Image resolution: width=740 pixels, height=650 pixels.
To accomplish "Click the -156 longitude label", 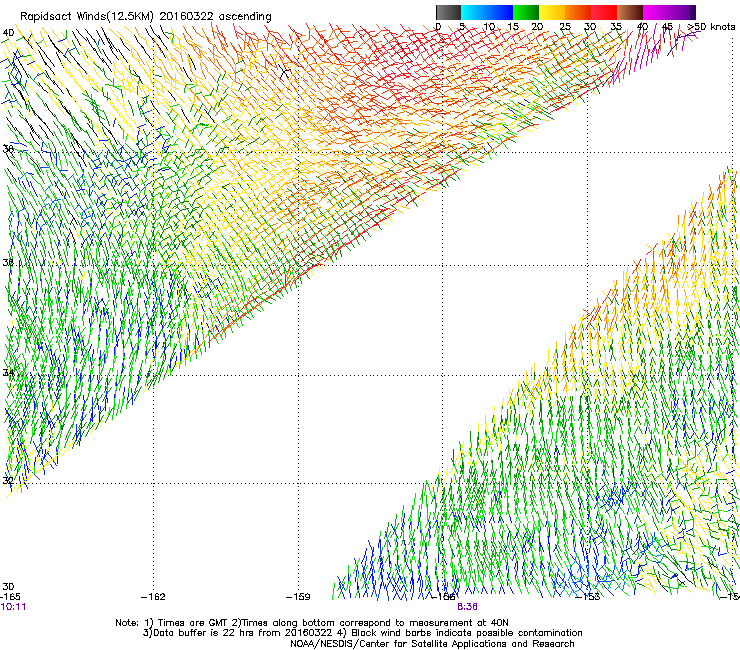I will coord(443,597).
